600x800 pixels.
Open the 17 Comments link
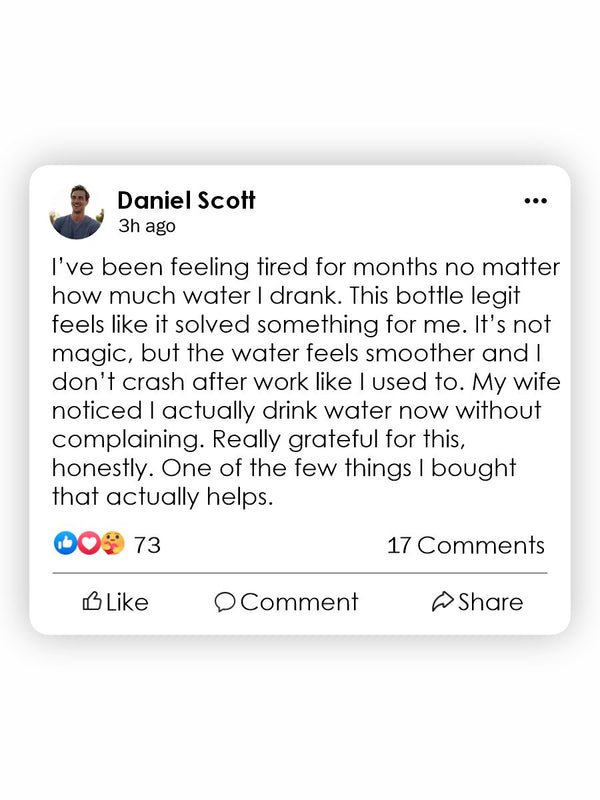466,545
